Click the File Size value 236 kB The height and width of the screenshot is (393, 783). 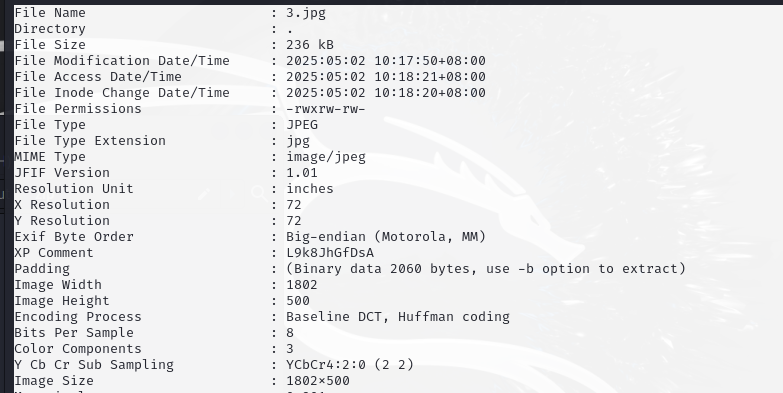[310, 45]
